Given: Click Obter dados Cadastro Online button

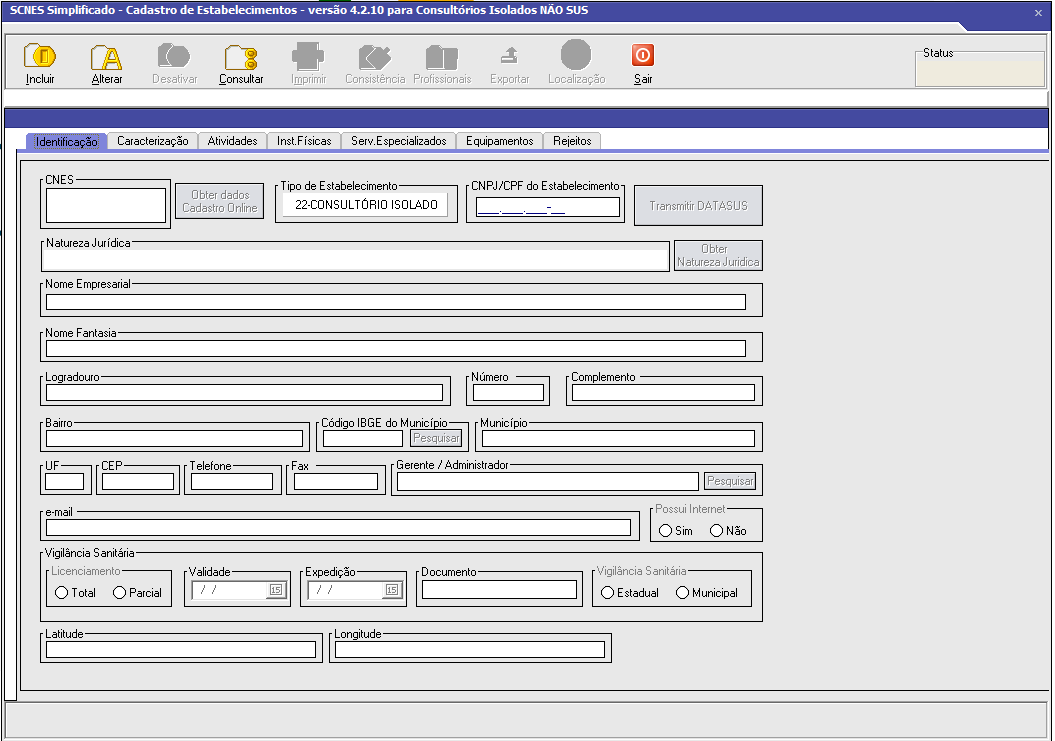Looking at the screenshot, I should (x=219, y=201).
